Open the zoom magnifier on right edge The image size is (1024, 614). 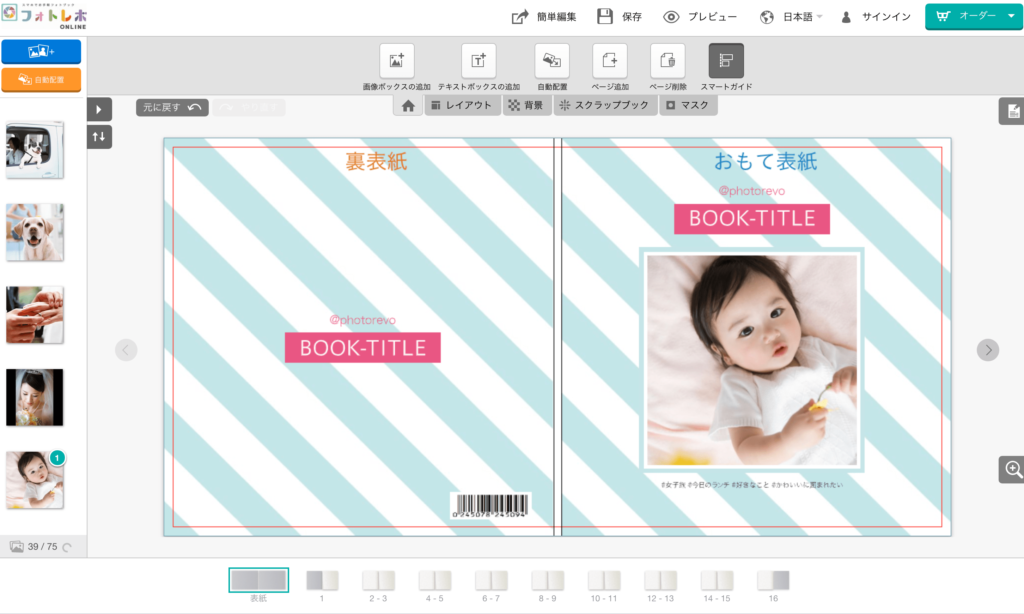(x=1012, y=469)
